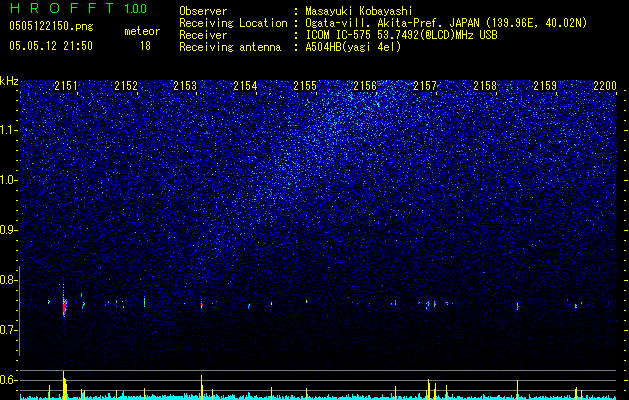The image size is (629, 400).
Task: Click the 2152 time marker
Action: click(126, 86)
